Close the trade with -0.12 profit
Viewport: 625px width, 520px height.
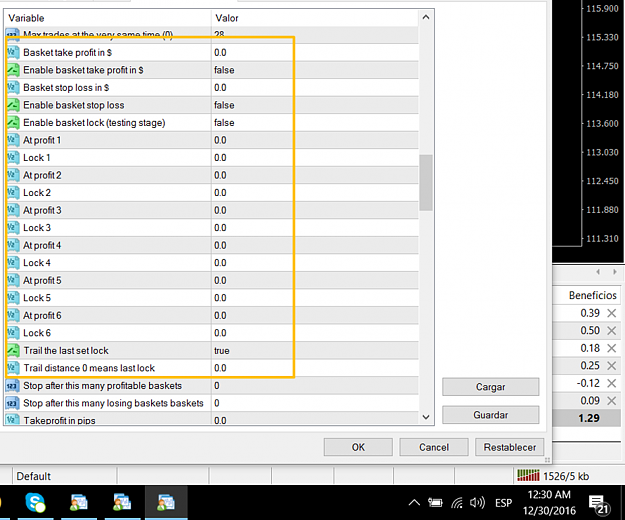pos(611,383)
